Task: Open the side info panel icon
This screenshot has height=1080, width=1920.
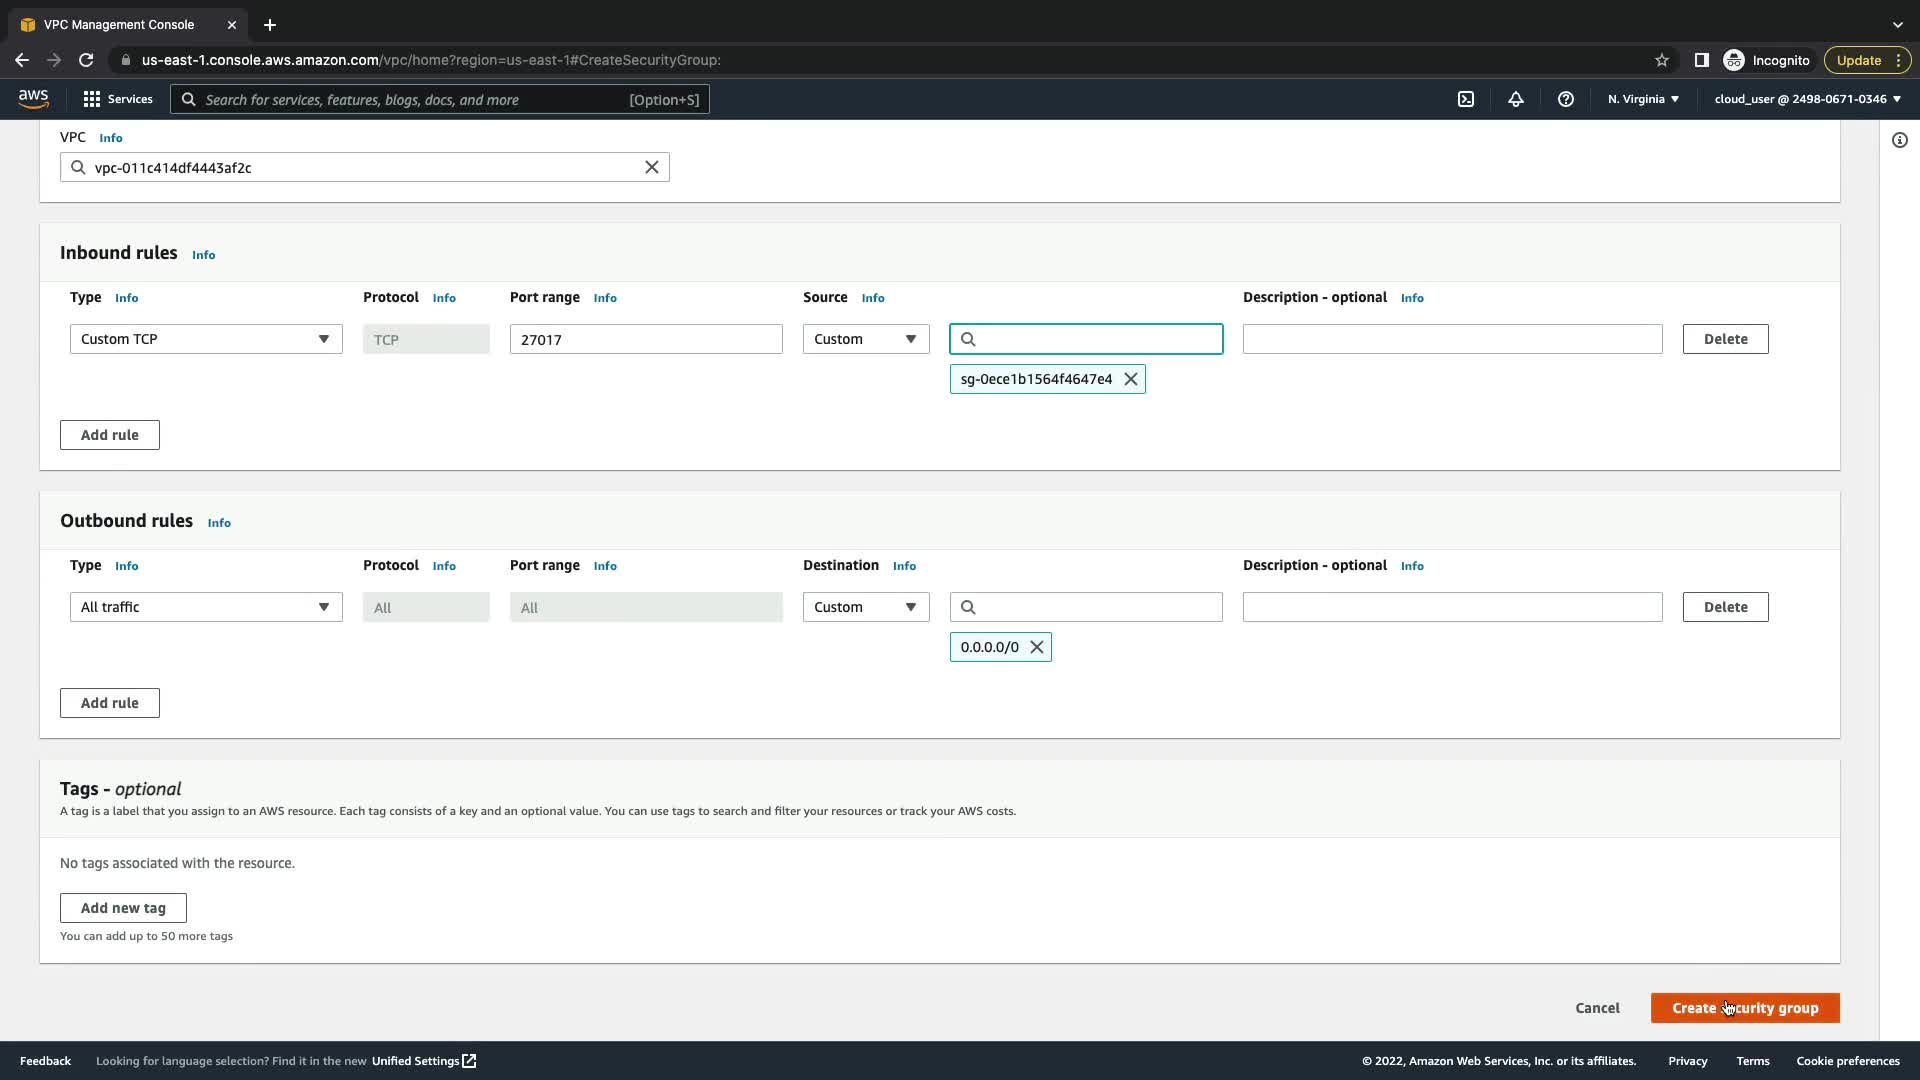Action: 1900,140
